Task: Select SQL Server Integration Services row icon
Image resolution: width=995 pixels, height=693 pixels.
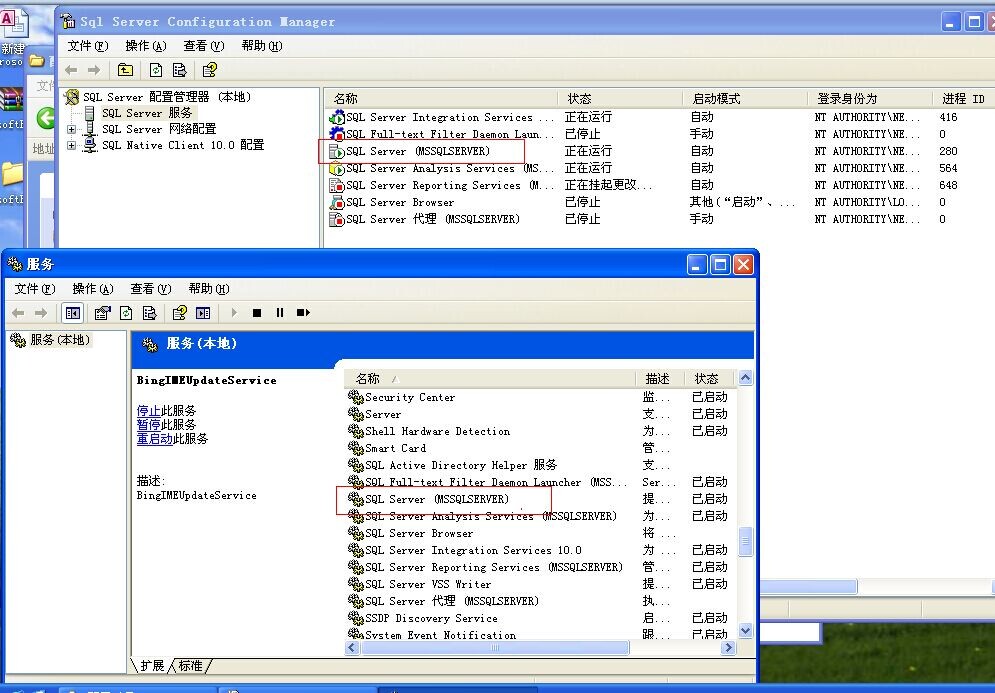Action: pos(336,117)
